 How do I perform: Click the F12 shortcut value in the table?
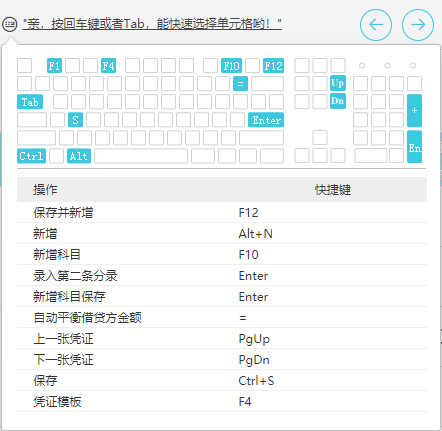pos(248,213)
